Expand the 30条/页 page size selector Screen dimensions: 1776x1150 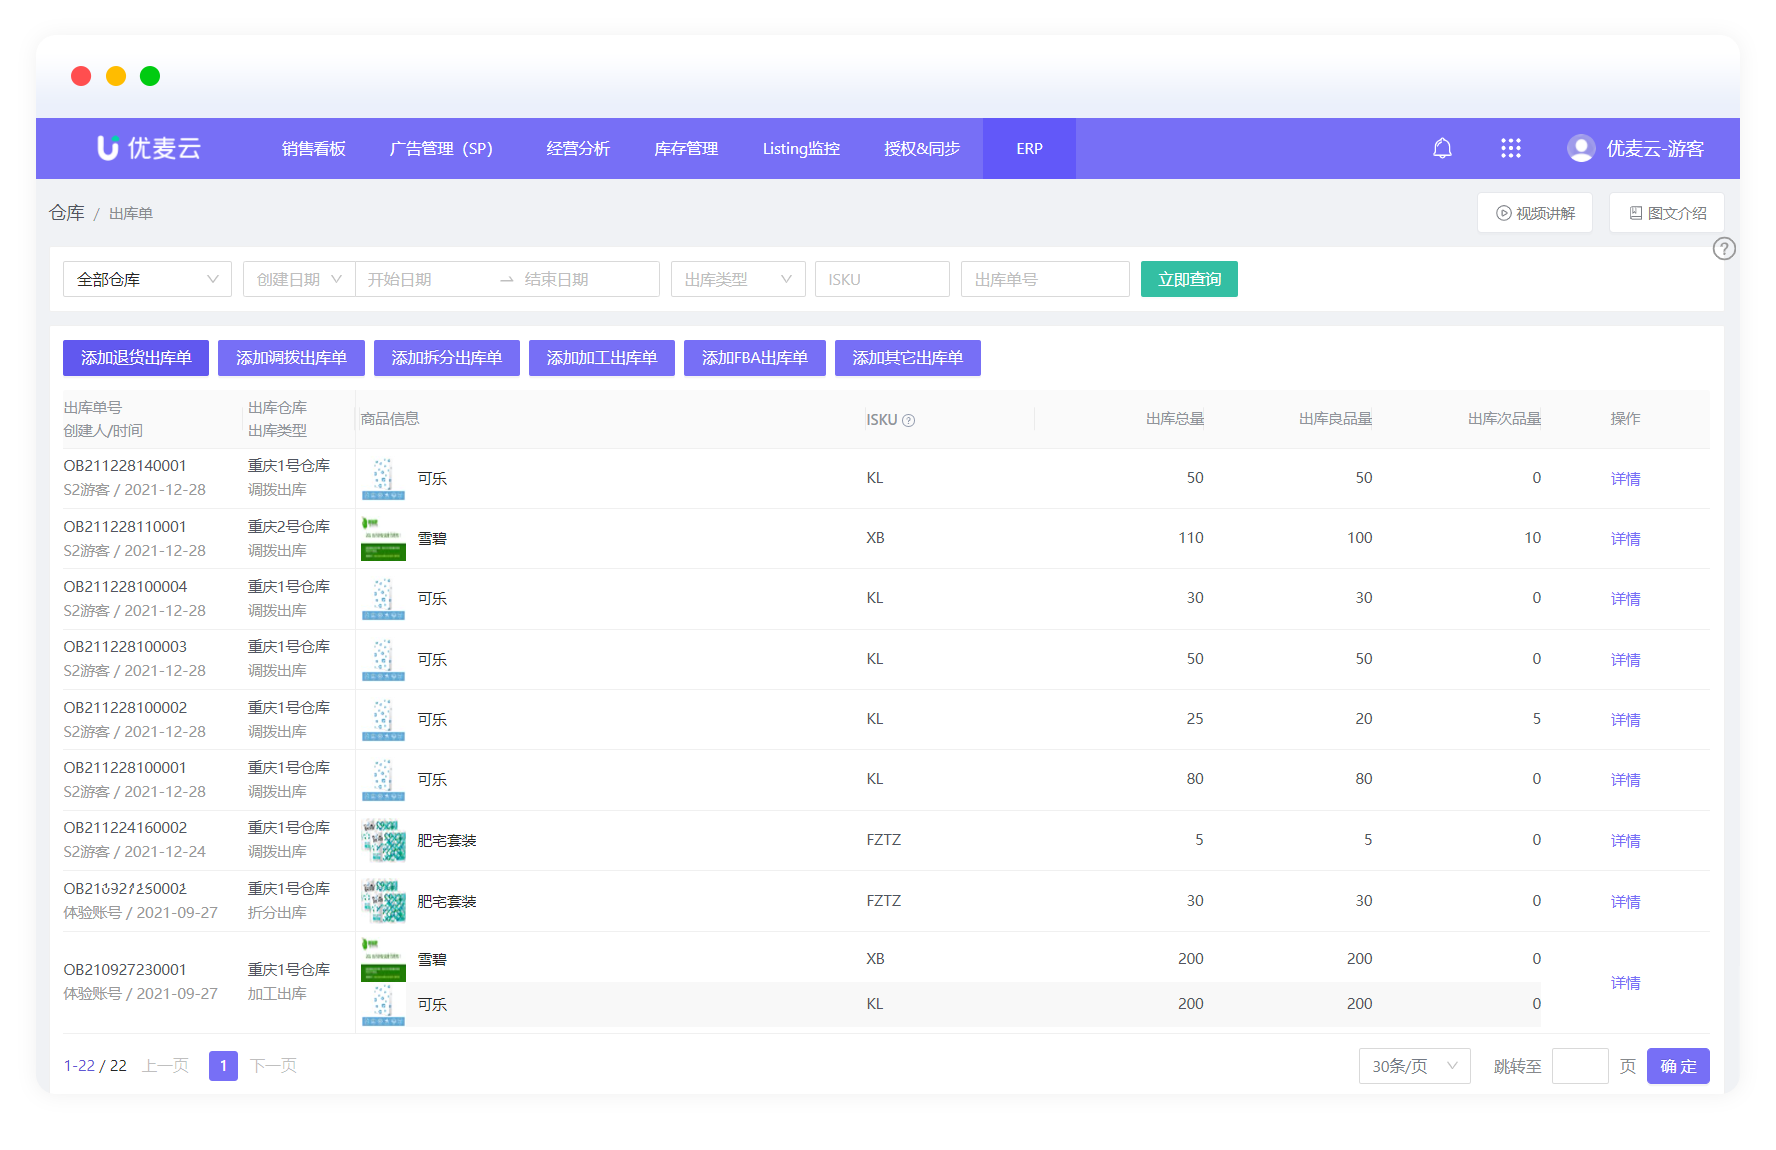tap(1413, 1066)
